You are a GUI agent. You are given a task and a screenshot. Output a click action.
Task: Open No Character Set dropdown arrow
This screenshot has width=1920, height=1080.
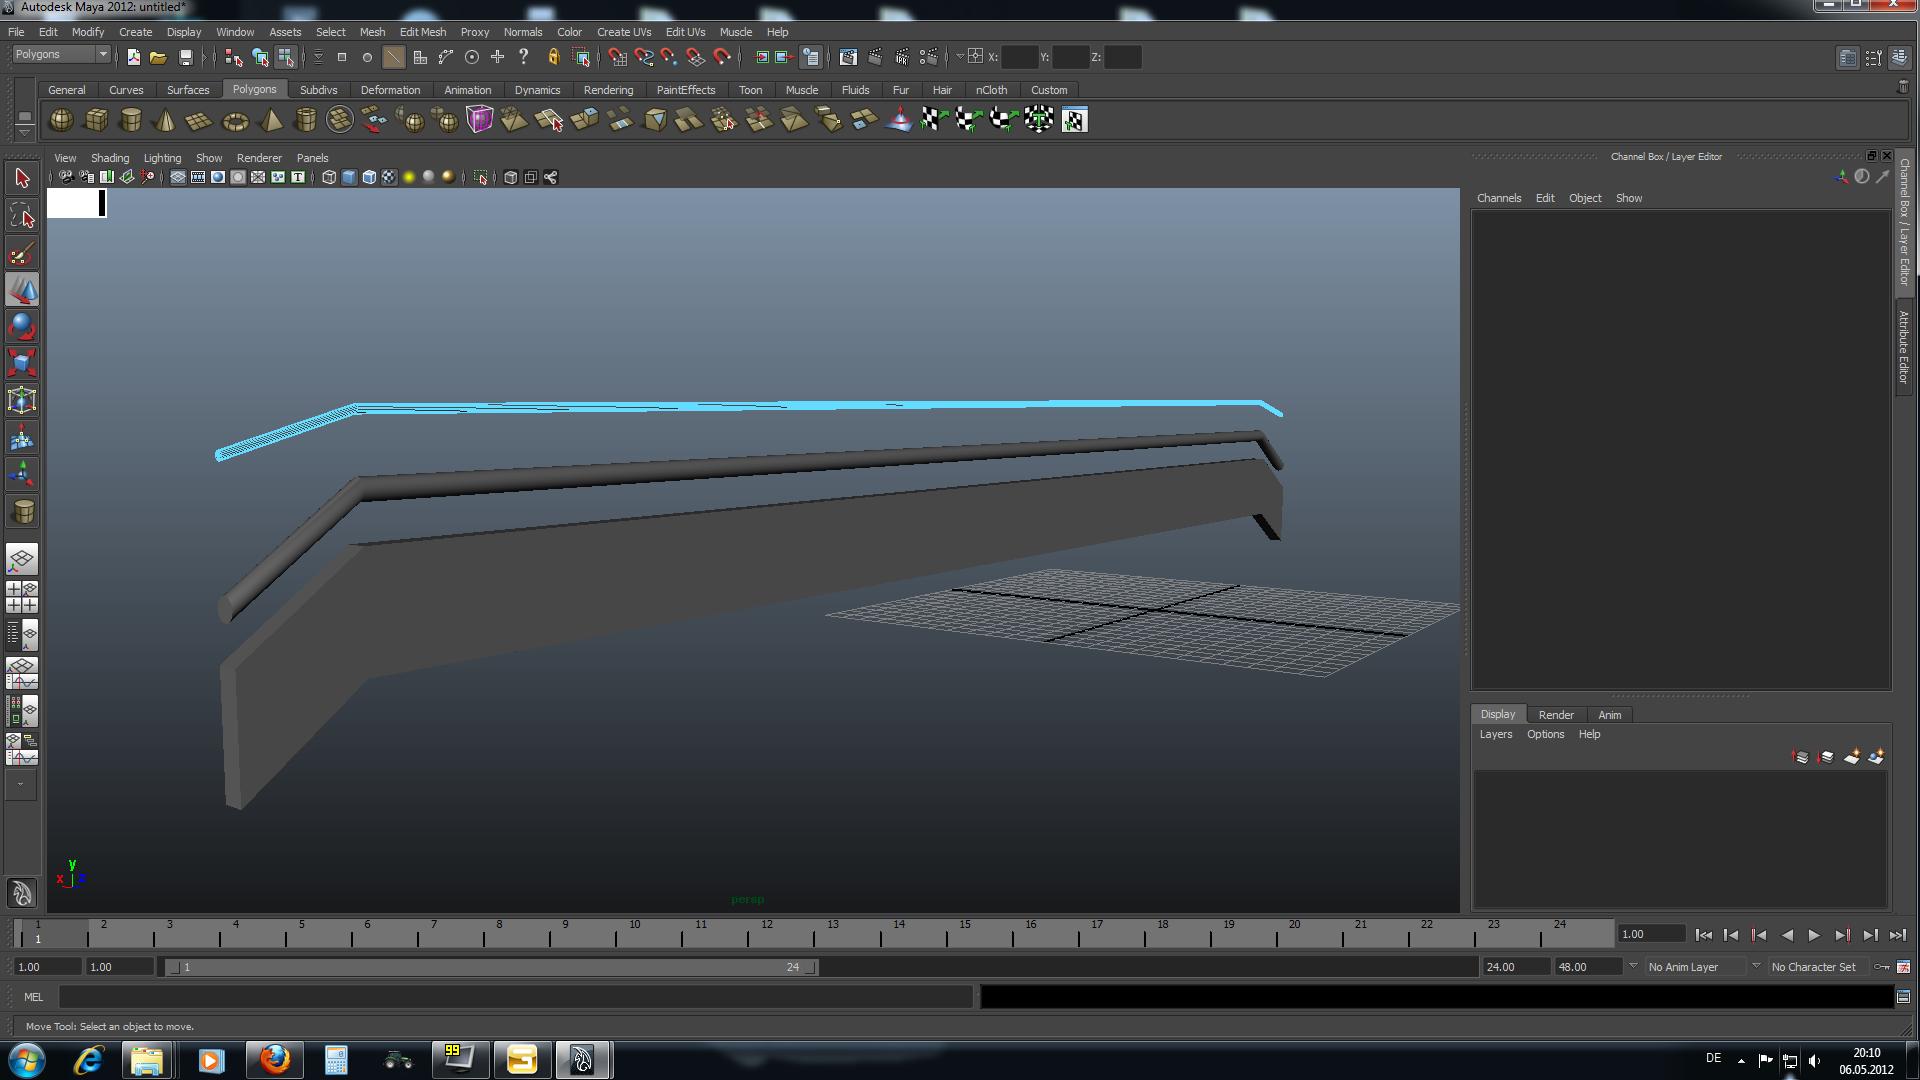[x=1756, y=966]
